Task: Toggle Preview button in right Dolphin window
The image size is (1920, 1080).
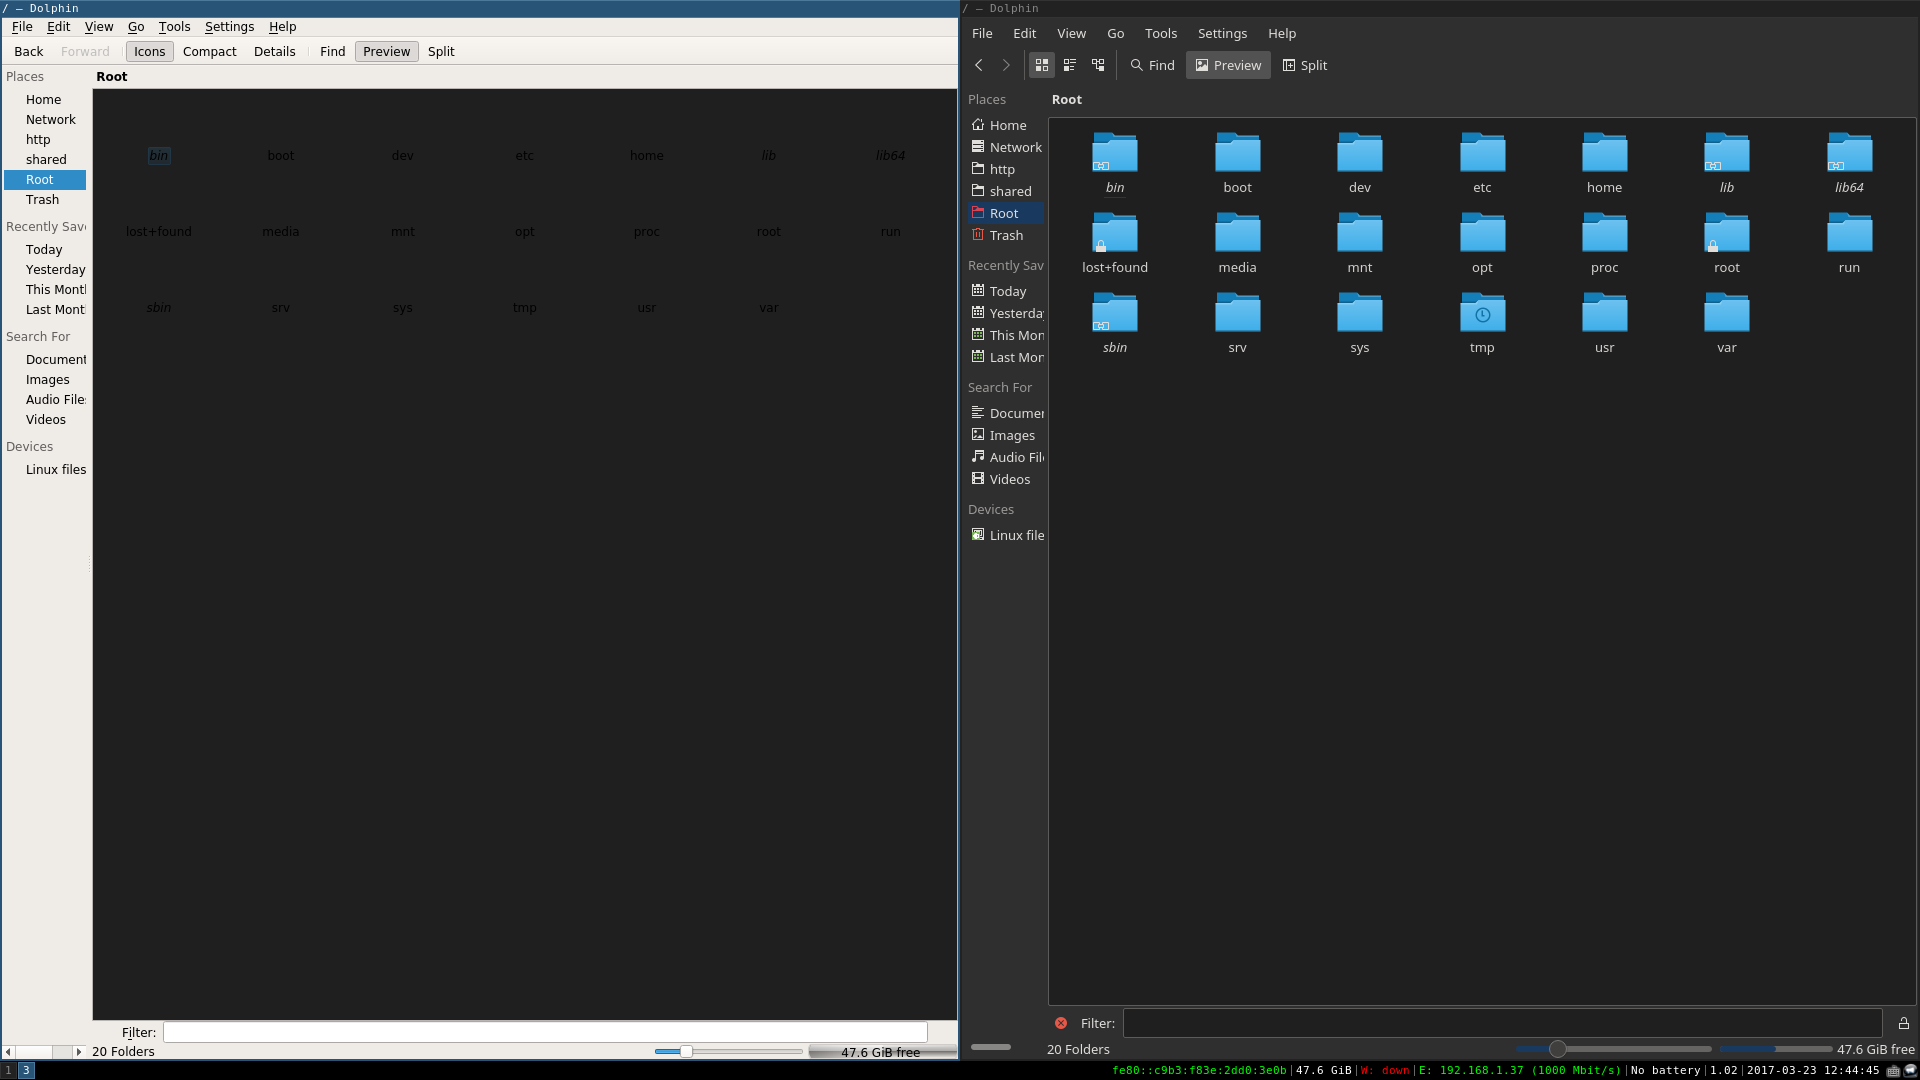Action: point(1228,65)
